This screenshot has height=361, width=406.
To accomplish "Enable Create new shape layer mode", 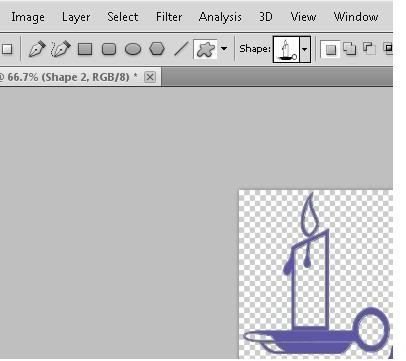I will click(330, 49).
